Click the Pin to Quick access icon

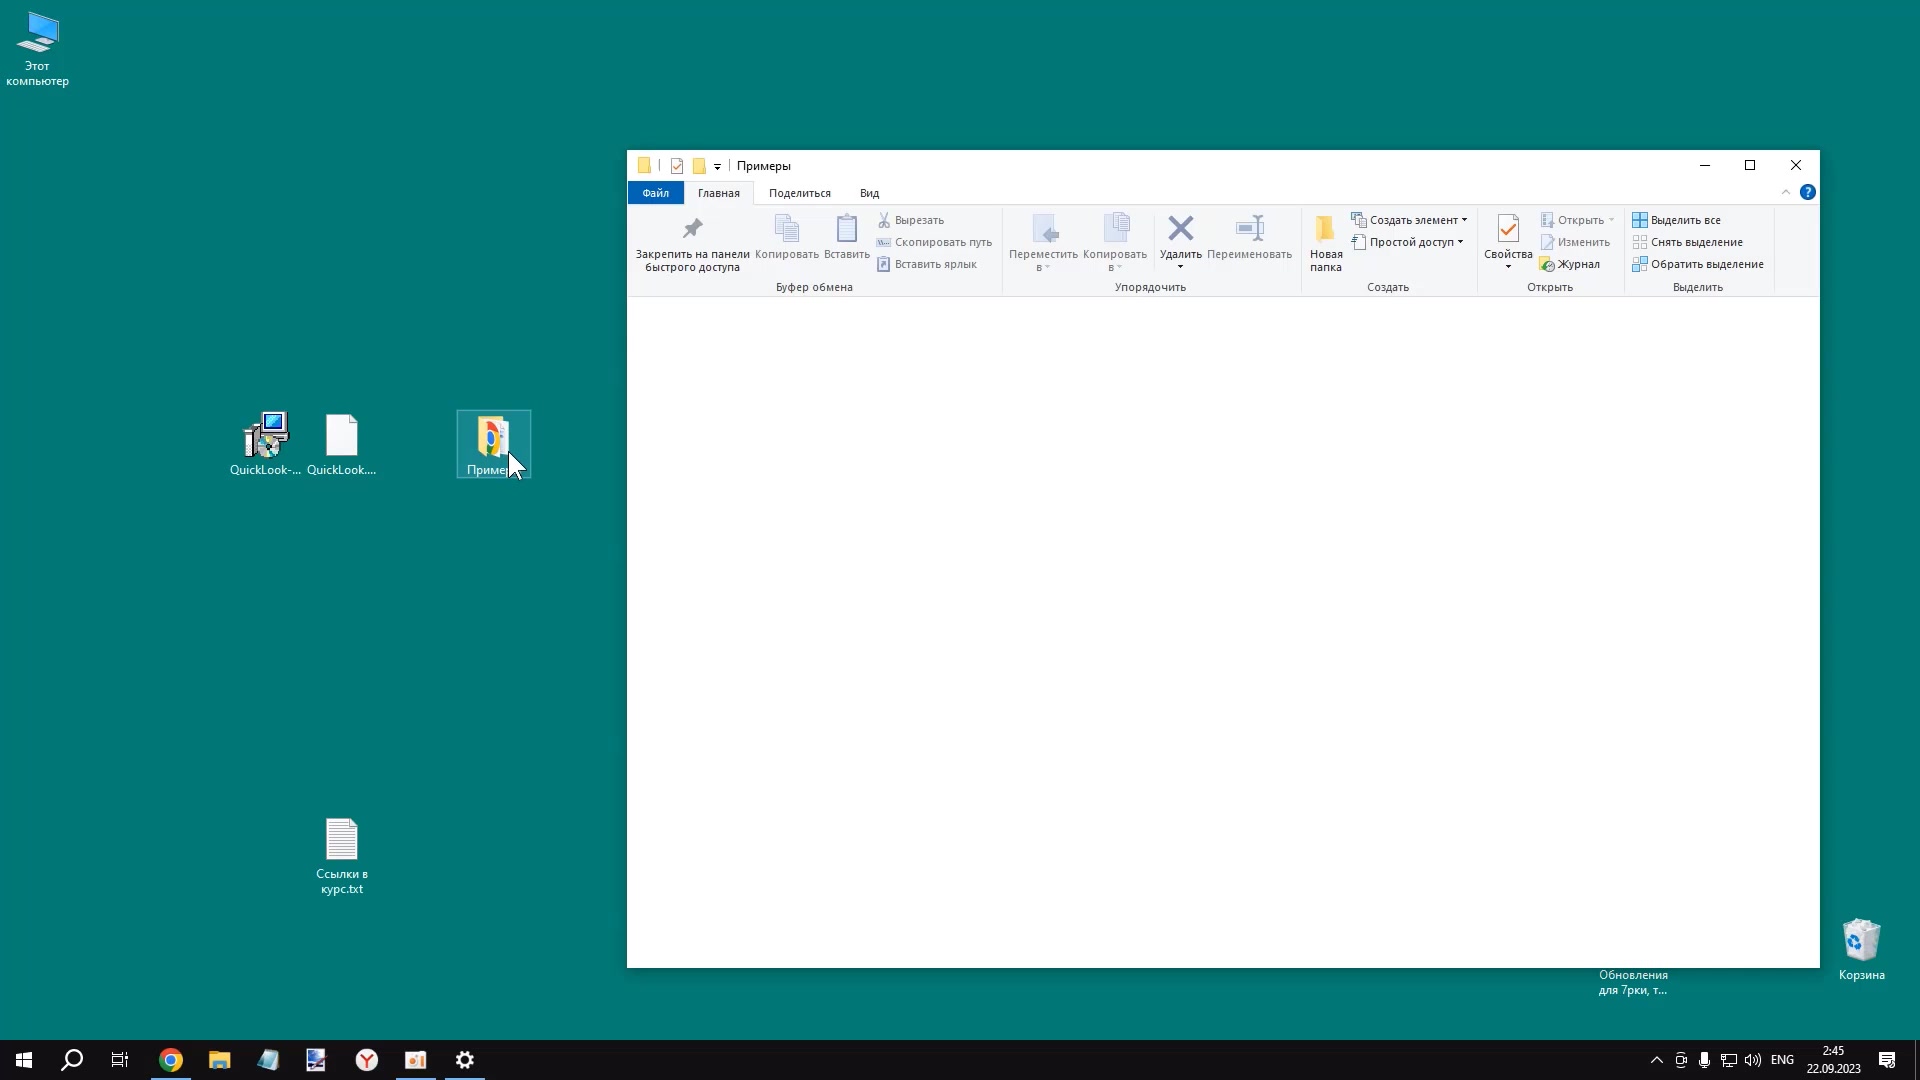pos(692,229)
